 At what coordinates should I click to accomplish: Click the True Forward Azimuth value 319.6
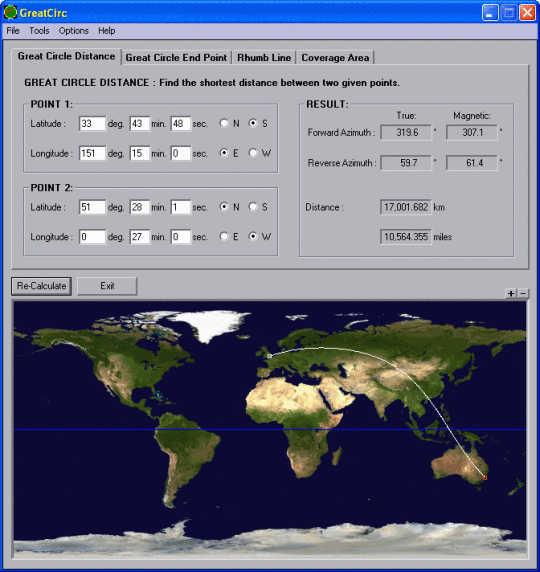click(406, 132)
